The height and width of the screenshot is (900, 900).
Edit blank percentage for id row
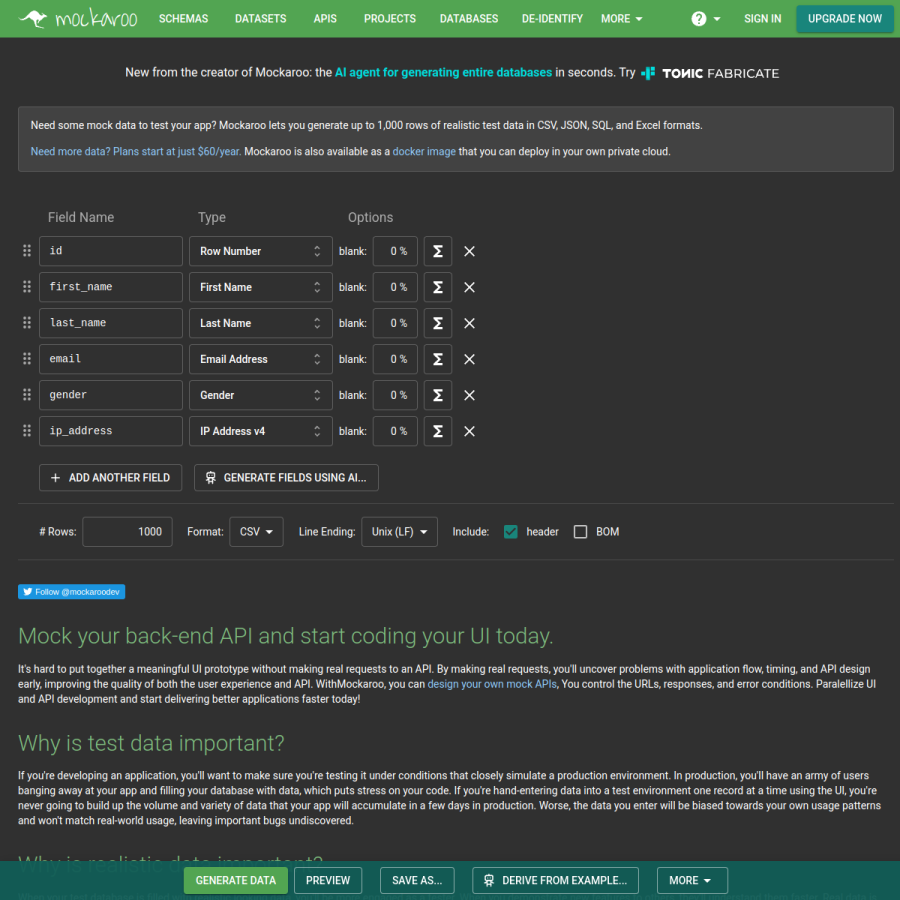(x=395, y=251)
